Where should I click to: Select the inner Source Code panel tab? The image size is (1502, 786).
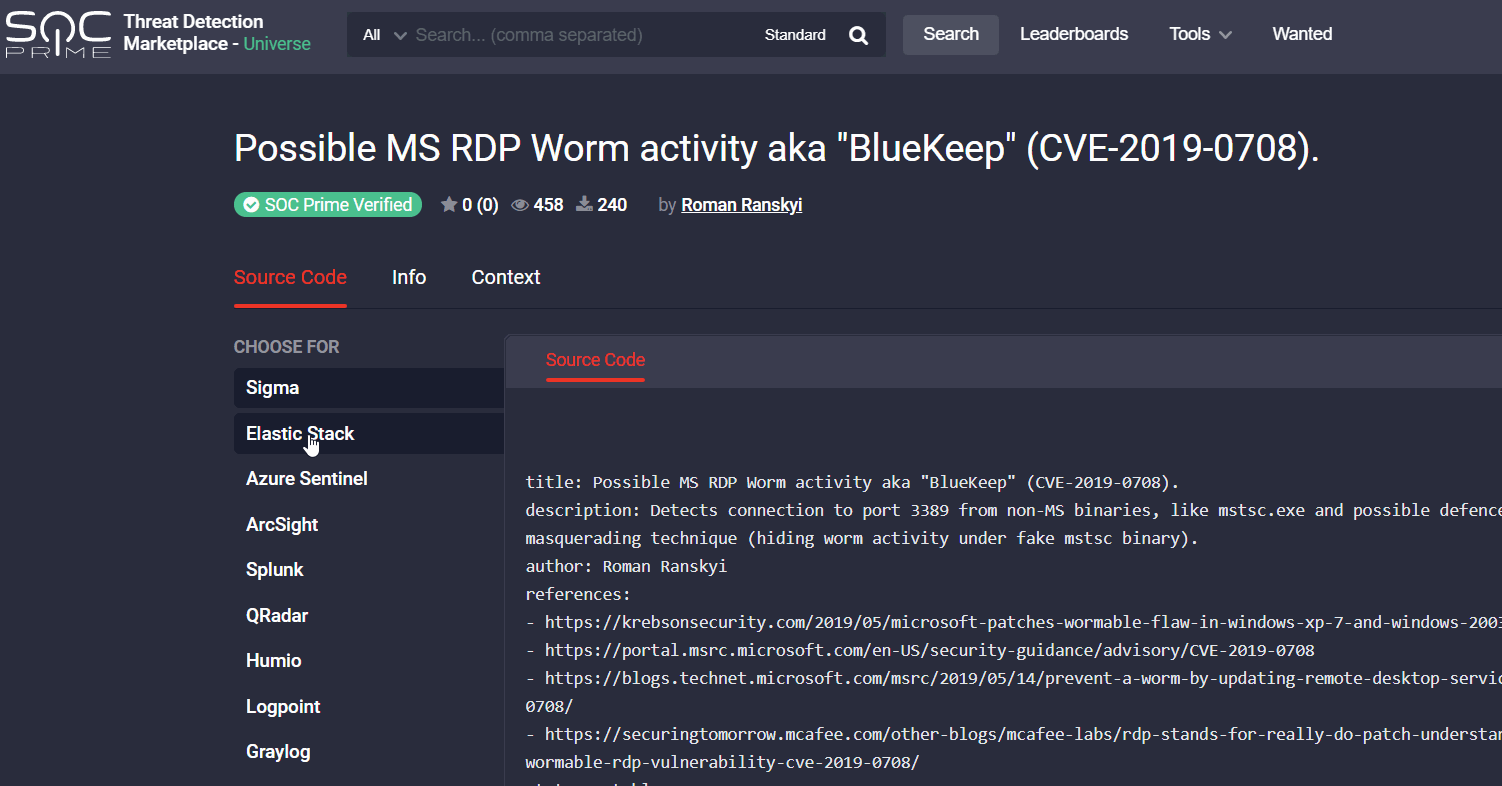[595, 360]
